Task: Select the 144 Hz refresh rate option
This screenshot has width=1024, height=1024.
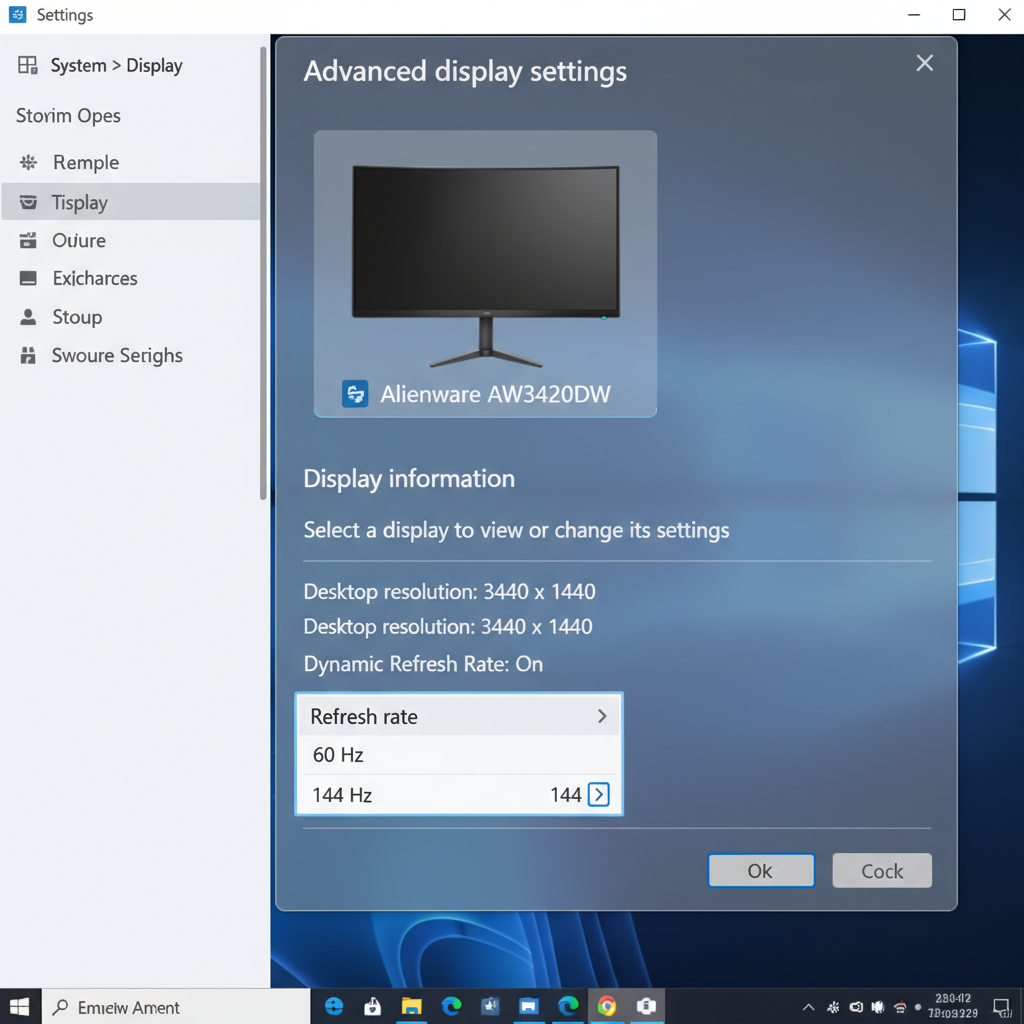Action: pos(458,795)
